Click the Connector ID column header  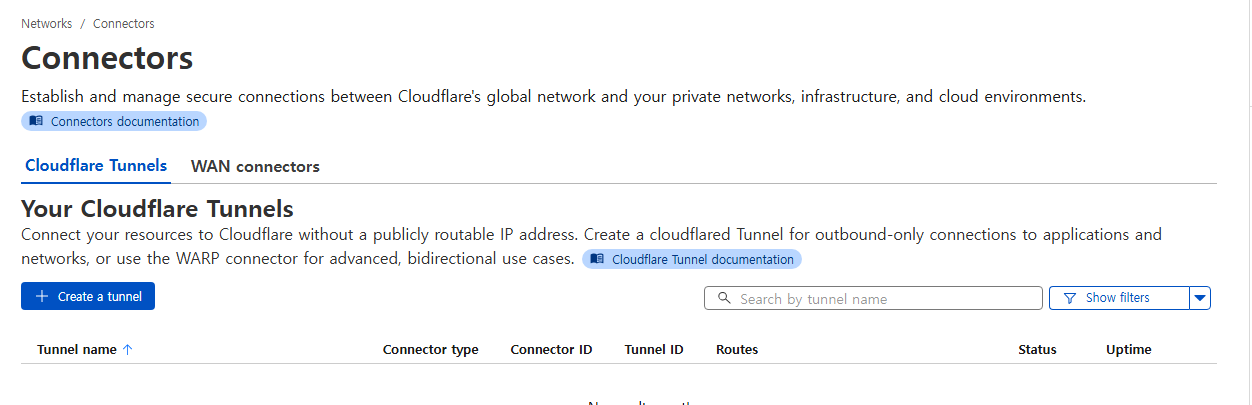click(551, 350)
